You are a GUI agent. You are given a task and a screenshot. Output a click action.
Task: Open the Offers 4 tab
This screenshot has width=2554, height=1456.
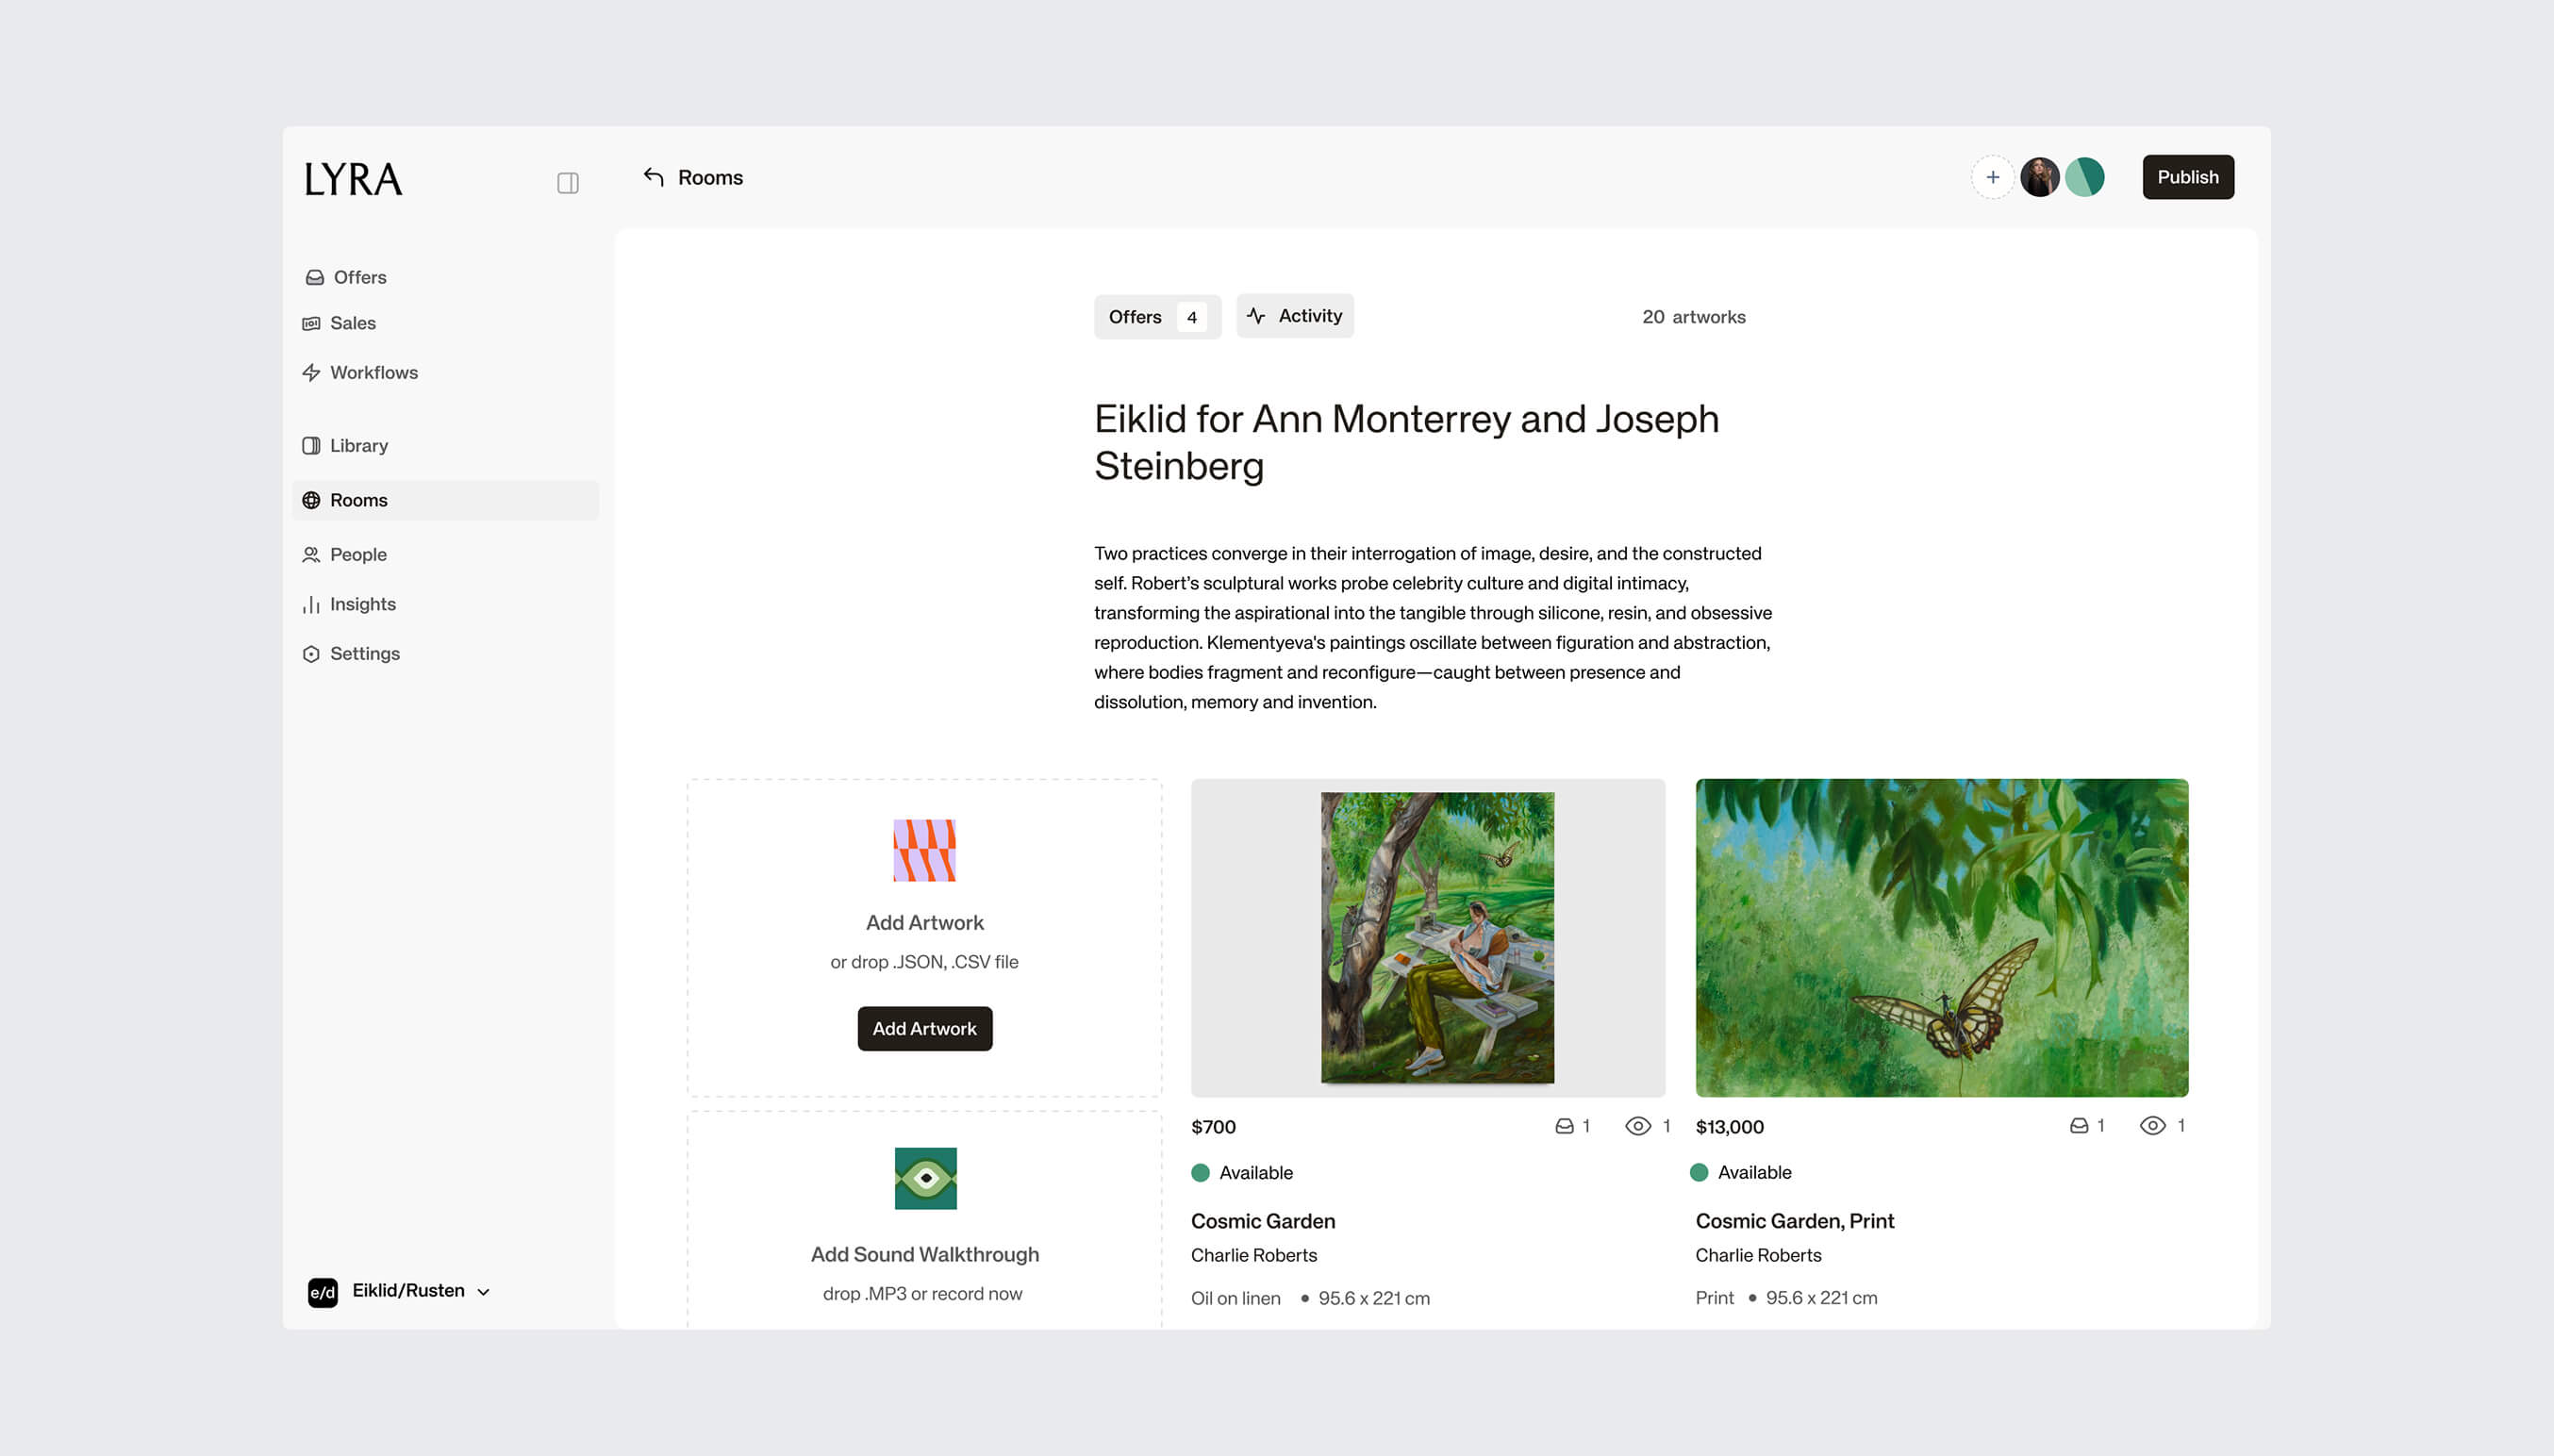click(1157, 317)
